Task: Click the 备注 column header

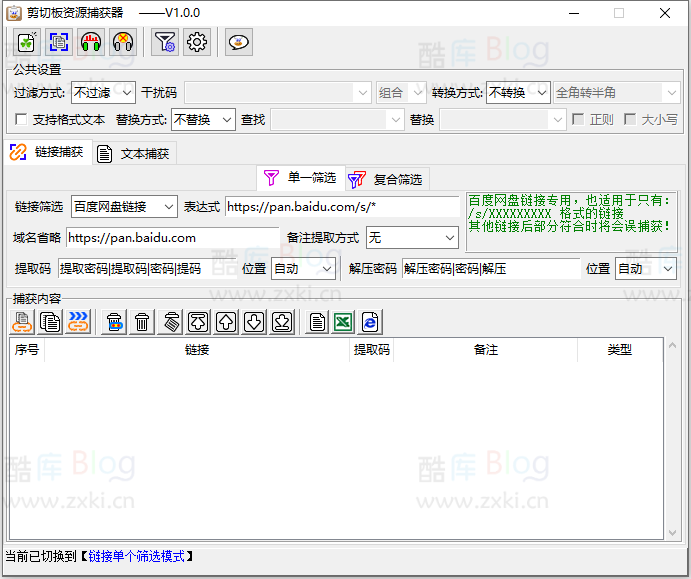Action: 486,350
